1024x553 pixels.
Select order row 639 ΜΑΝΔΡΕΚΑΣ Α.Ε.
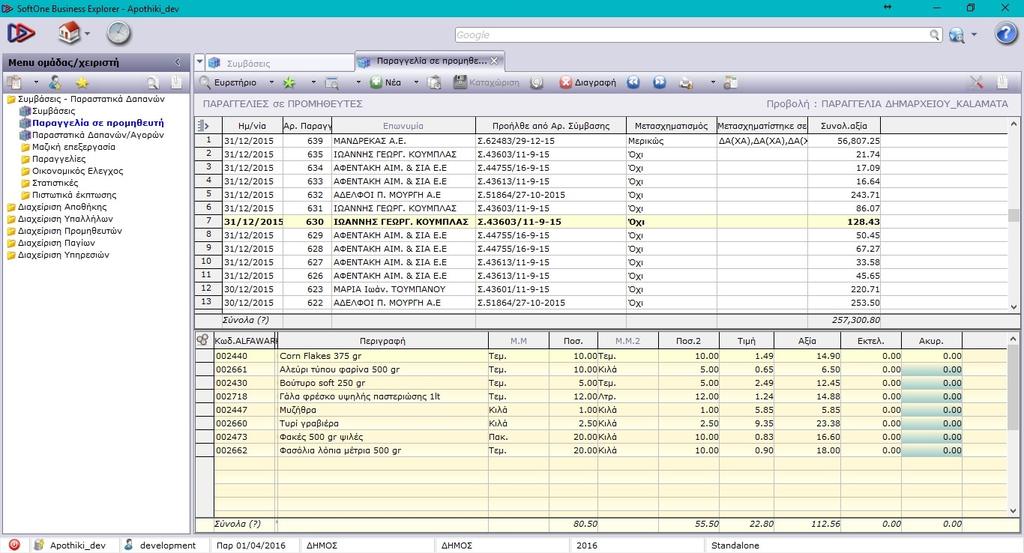coord(601,140)
